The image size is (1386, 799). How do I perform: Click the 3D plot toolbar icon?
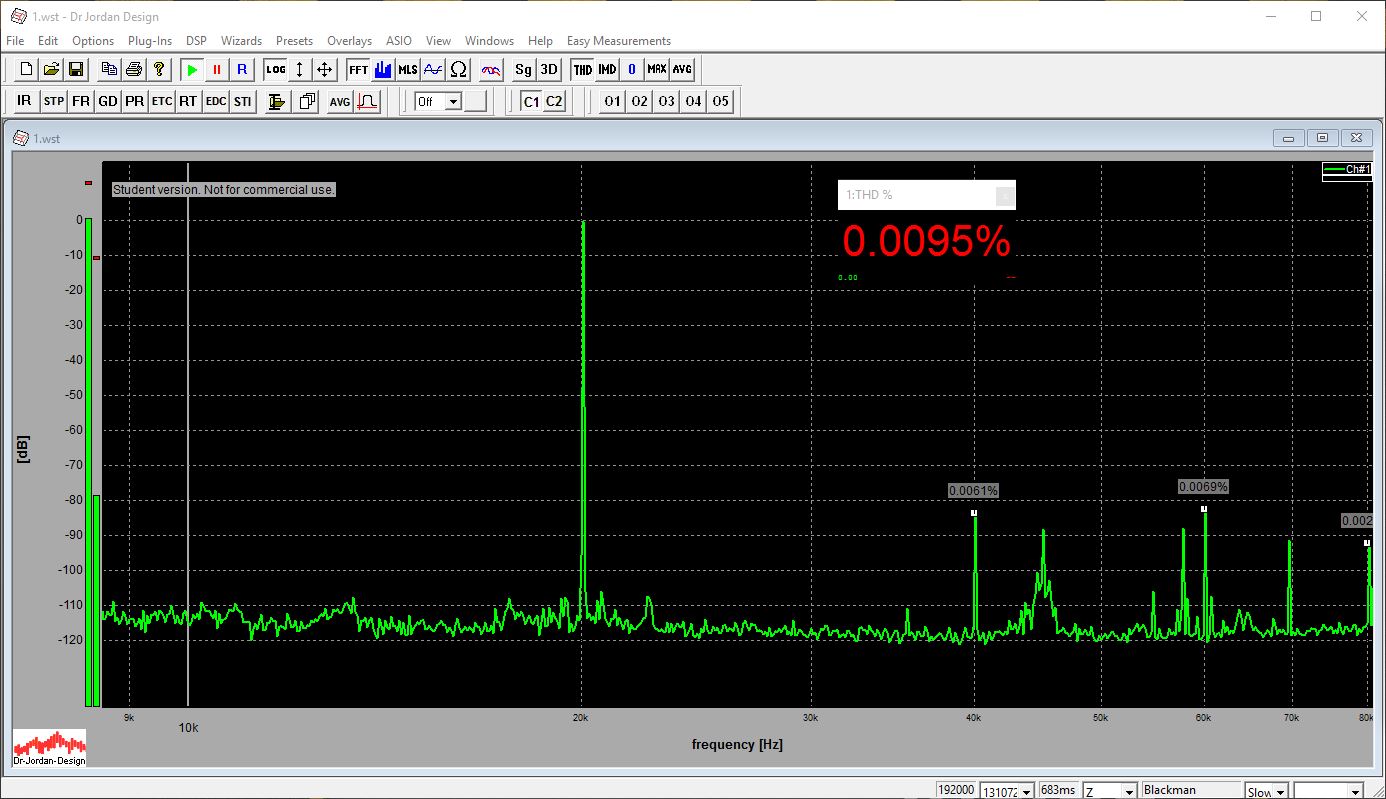click(549, 69)
